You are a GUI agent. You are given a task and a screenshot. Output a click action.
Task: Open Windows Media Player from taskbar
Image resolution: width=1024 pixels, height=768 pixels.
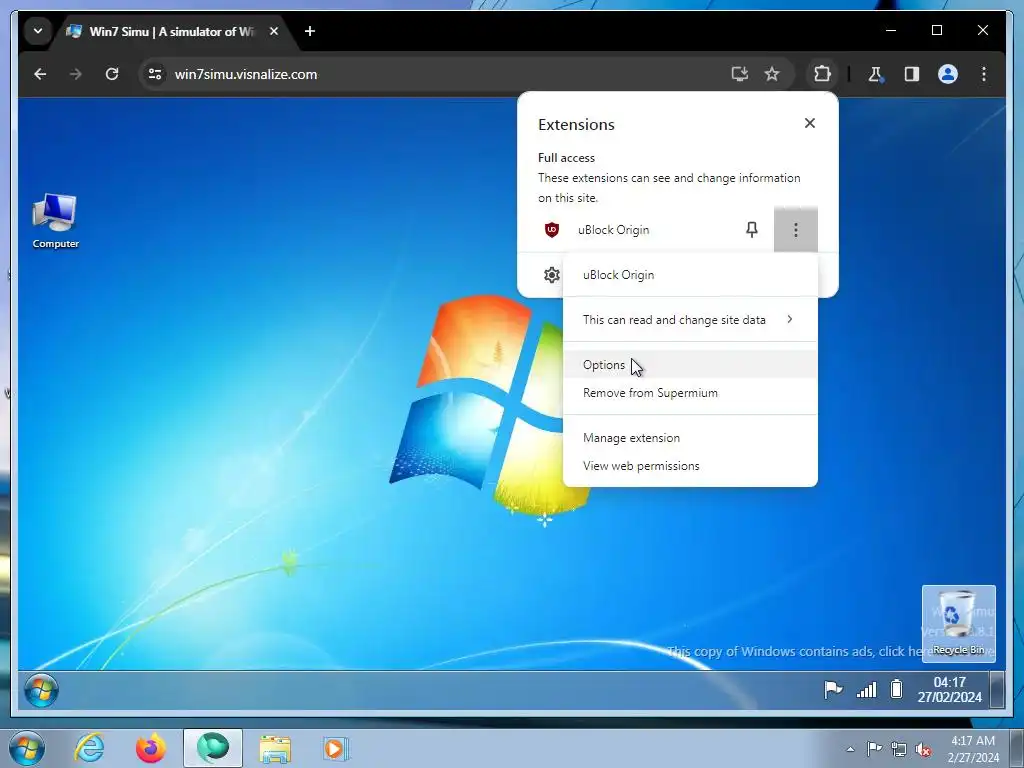click(336, 748)
